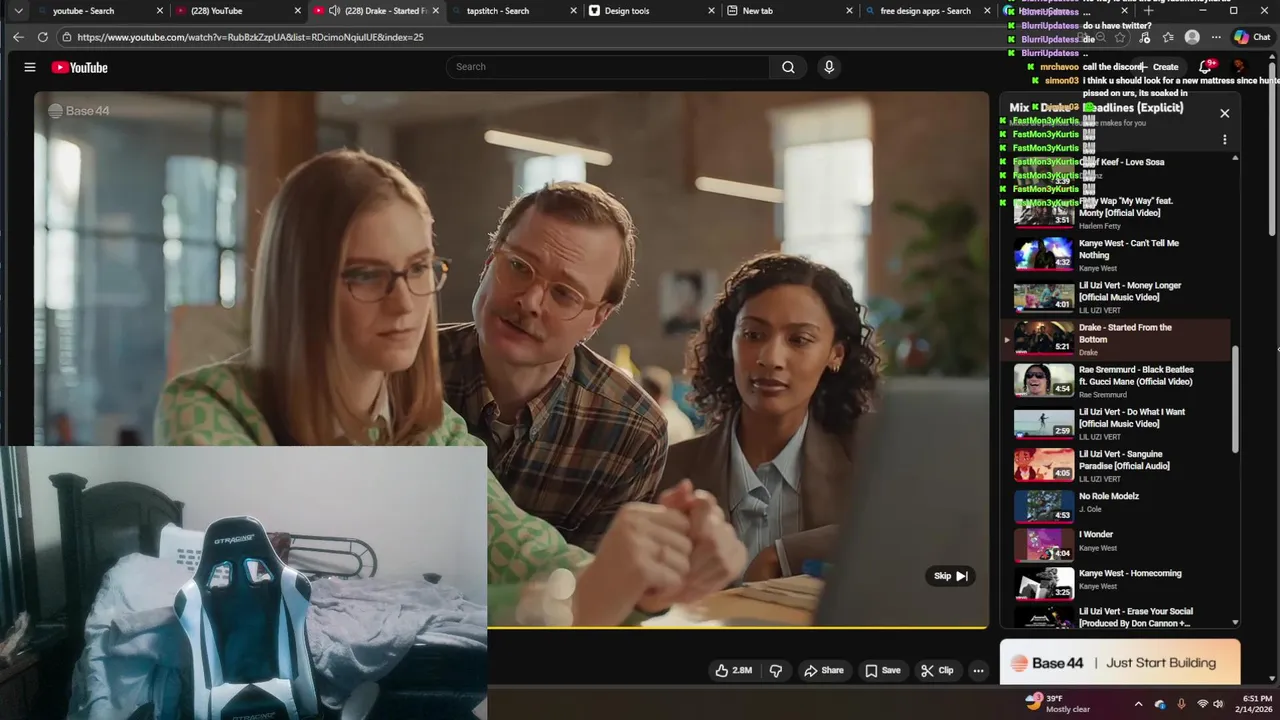Open Windows weather widget
Image resolution: width=1280 pixels, height=720 pixels.
pos(1058,703)
